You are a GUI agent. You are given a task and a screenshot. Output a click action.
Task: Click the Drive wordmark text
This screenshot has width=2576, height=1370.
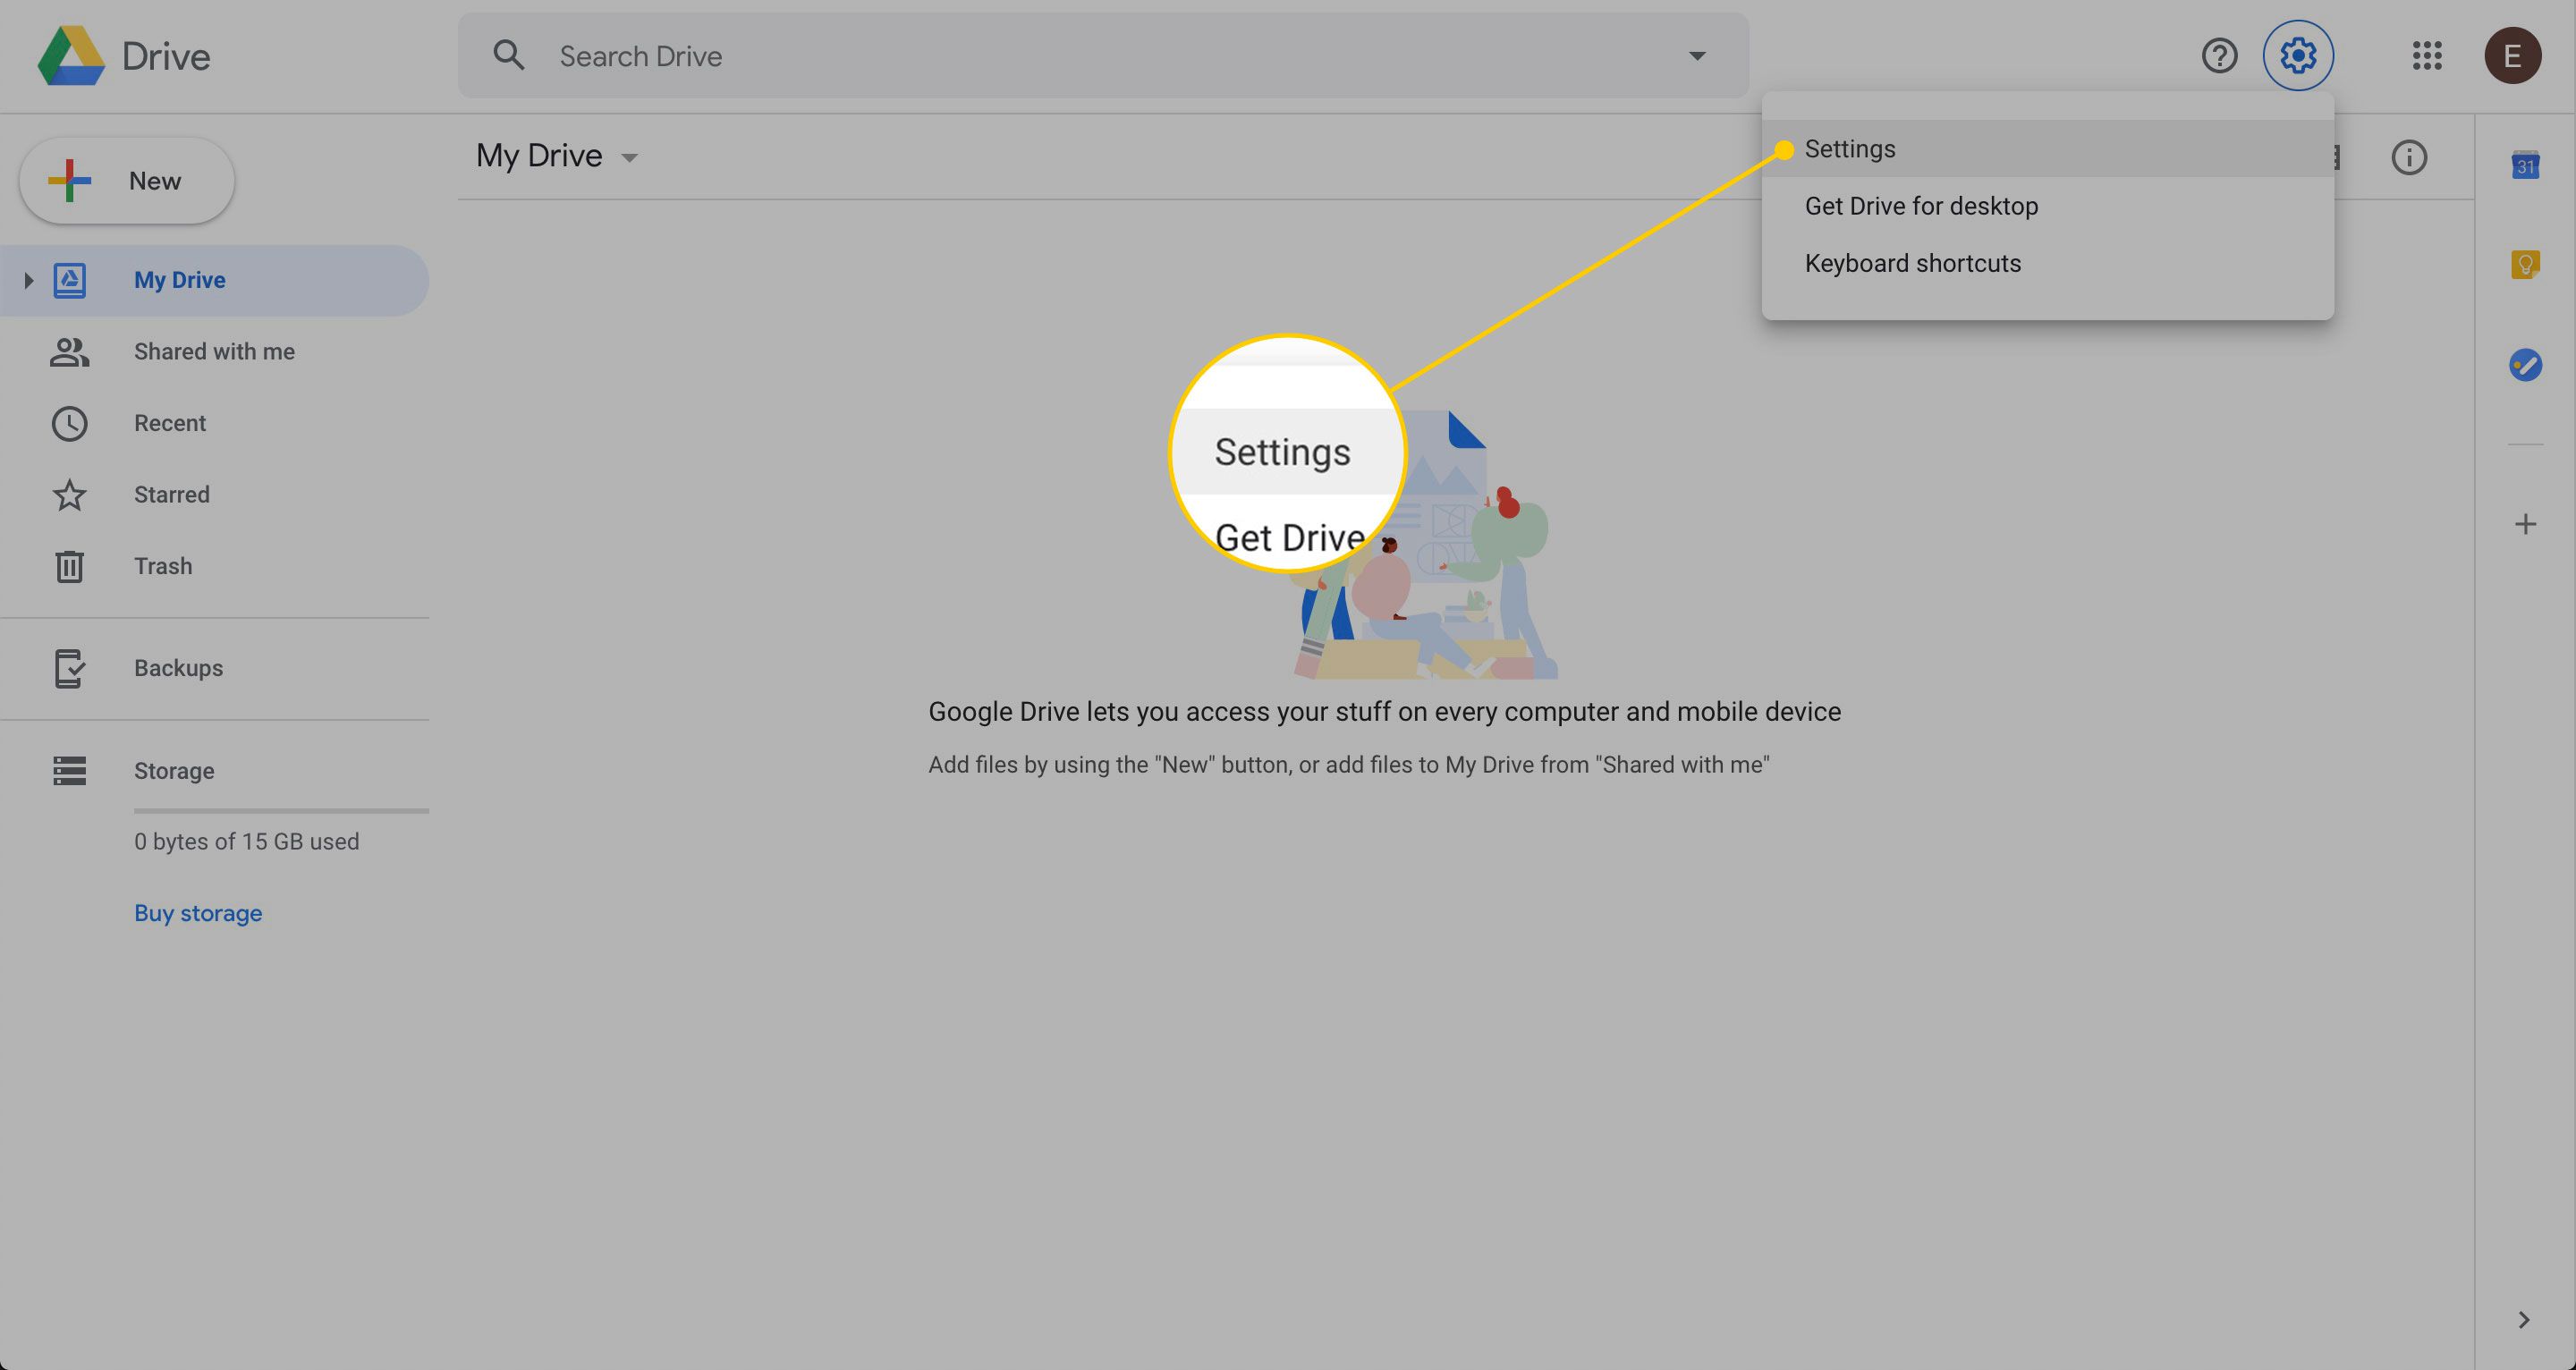[166, 57]
